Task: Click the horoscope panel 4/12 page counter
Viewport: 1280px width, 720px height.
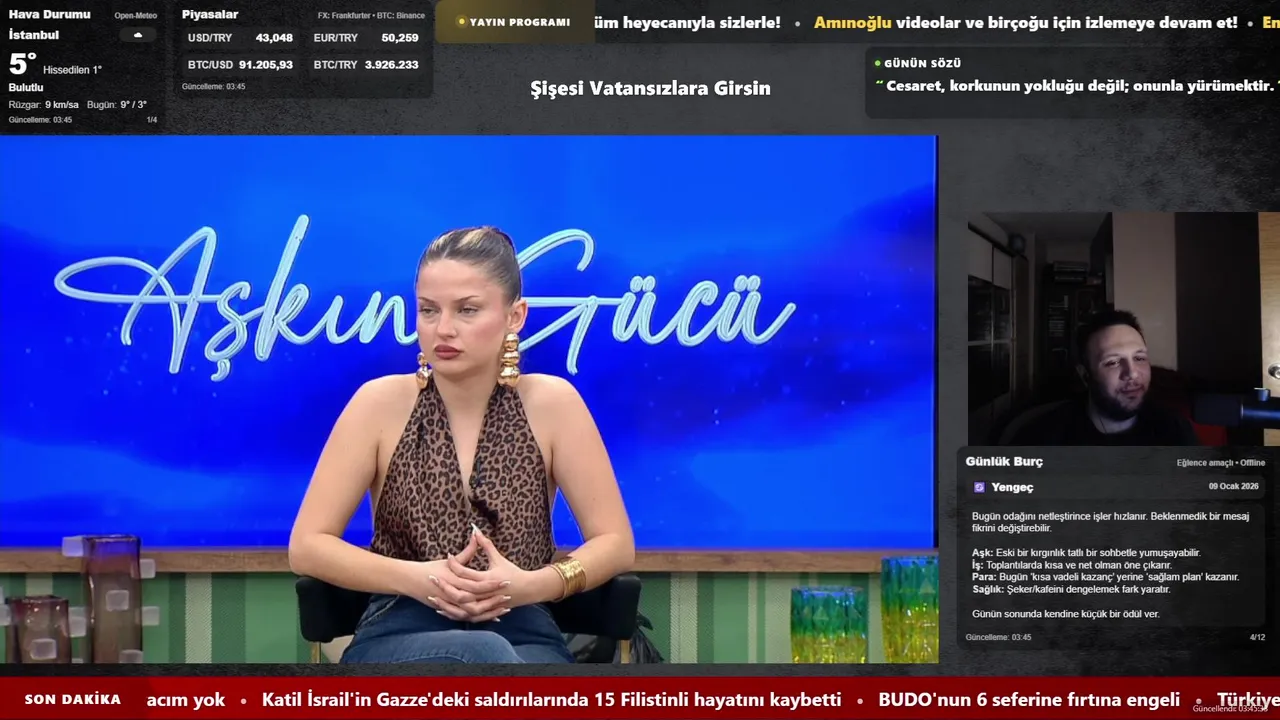Action: tap(1257, 637)
